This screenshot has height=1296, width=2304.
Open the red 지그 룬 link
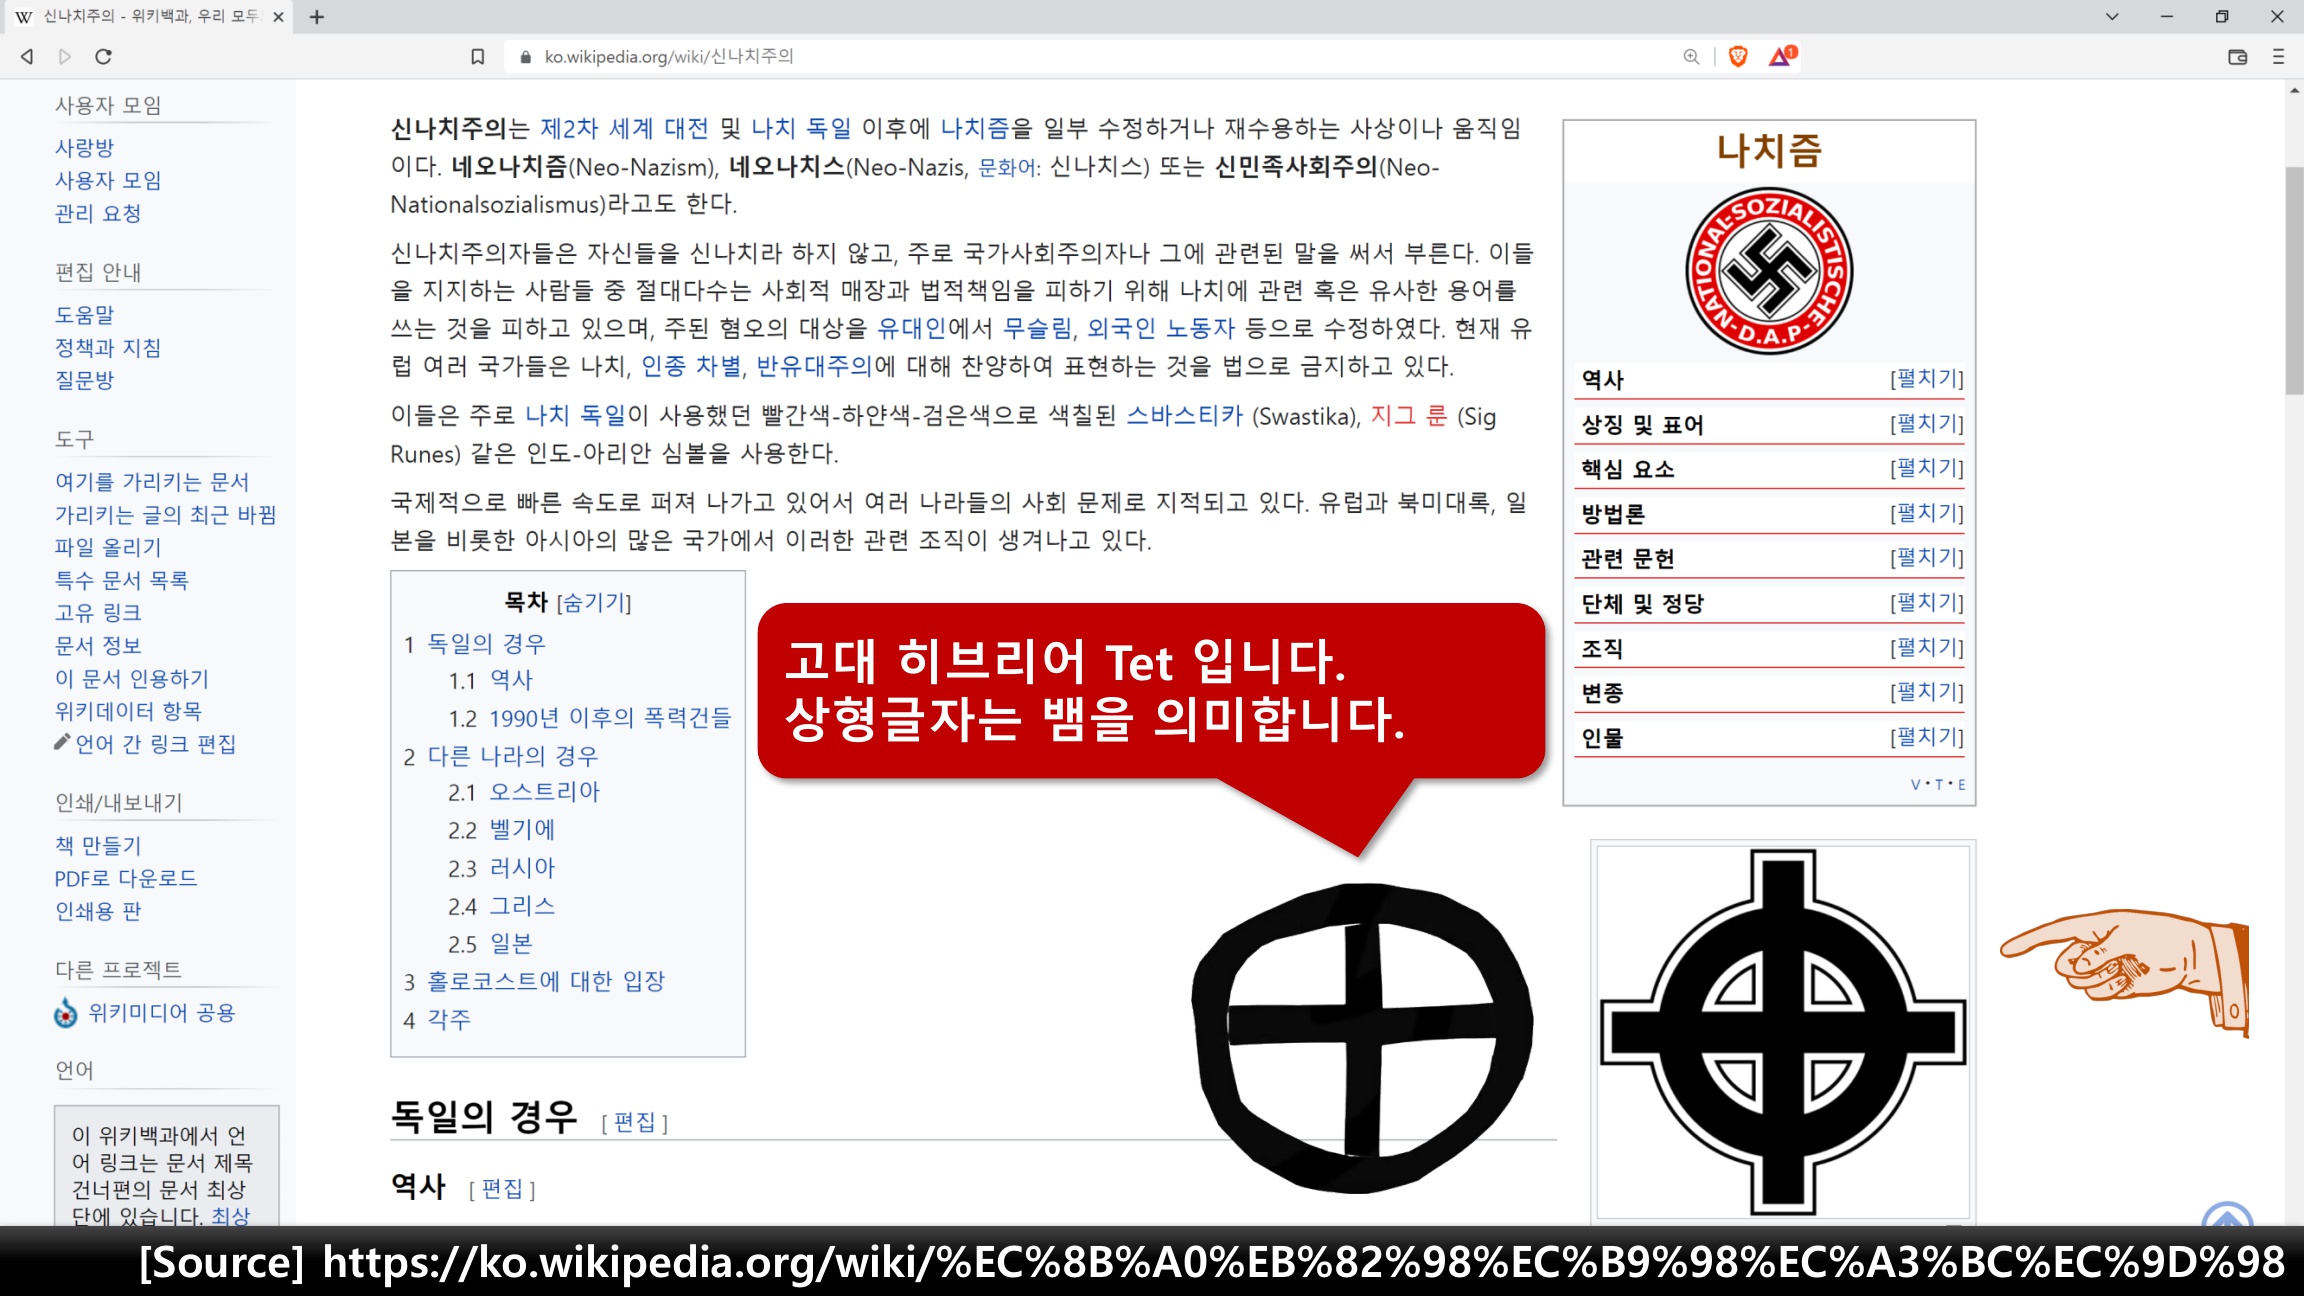tap(1408, 416)
